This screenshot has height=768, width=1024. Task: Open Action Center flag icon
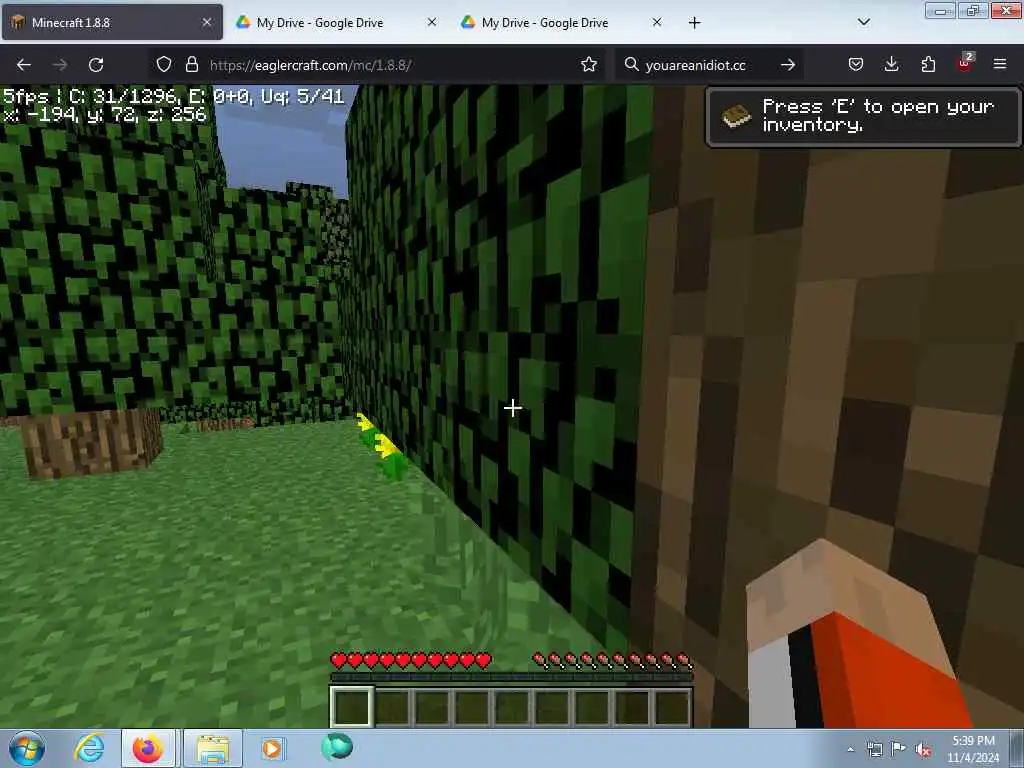click(x=899, y=749)
